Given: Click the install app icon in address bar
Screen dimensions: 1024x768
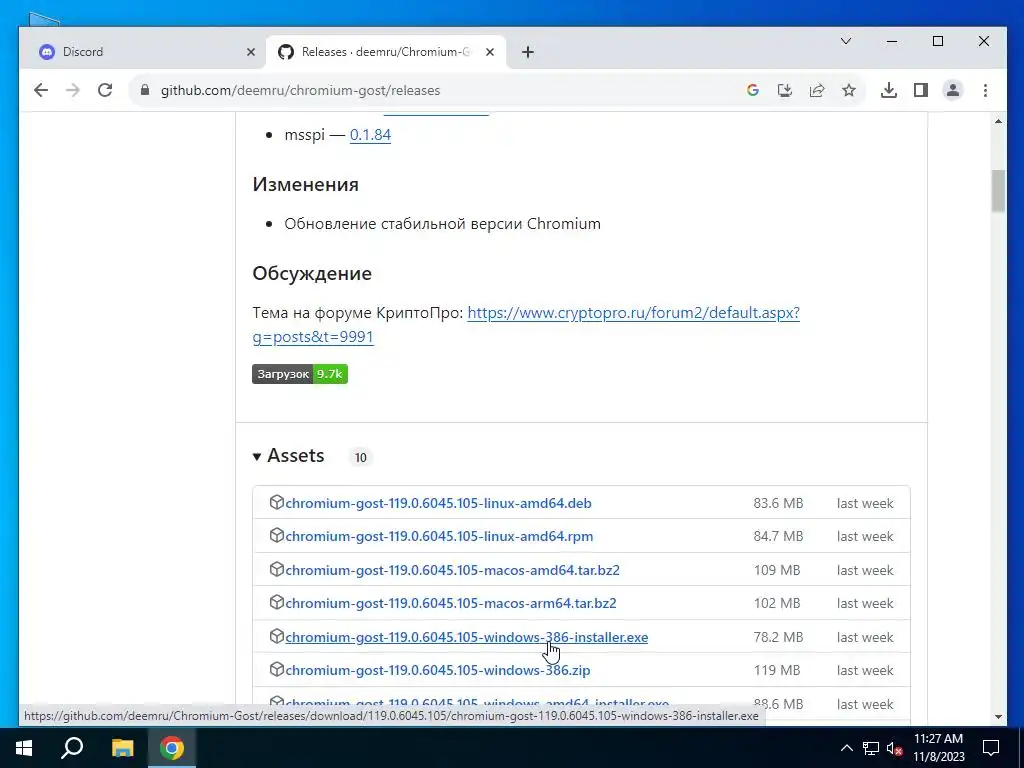Looking at the screenshot, I should pyautogui.click(x=784, y=90).
